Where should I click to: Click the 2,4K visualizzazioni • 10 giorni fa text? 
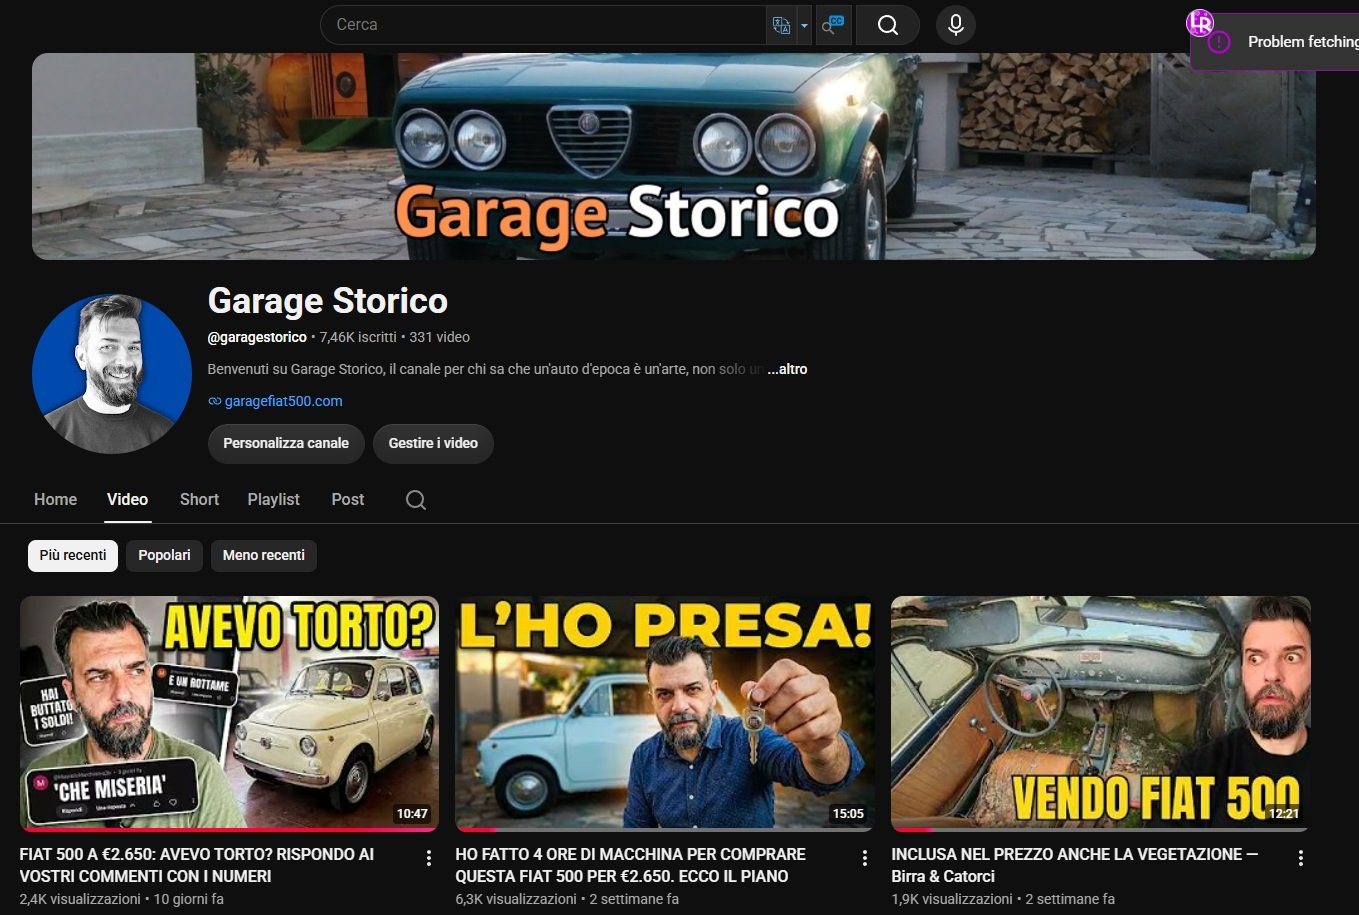click(122, 899)
